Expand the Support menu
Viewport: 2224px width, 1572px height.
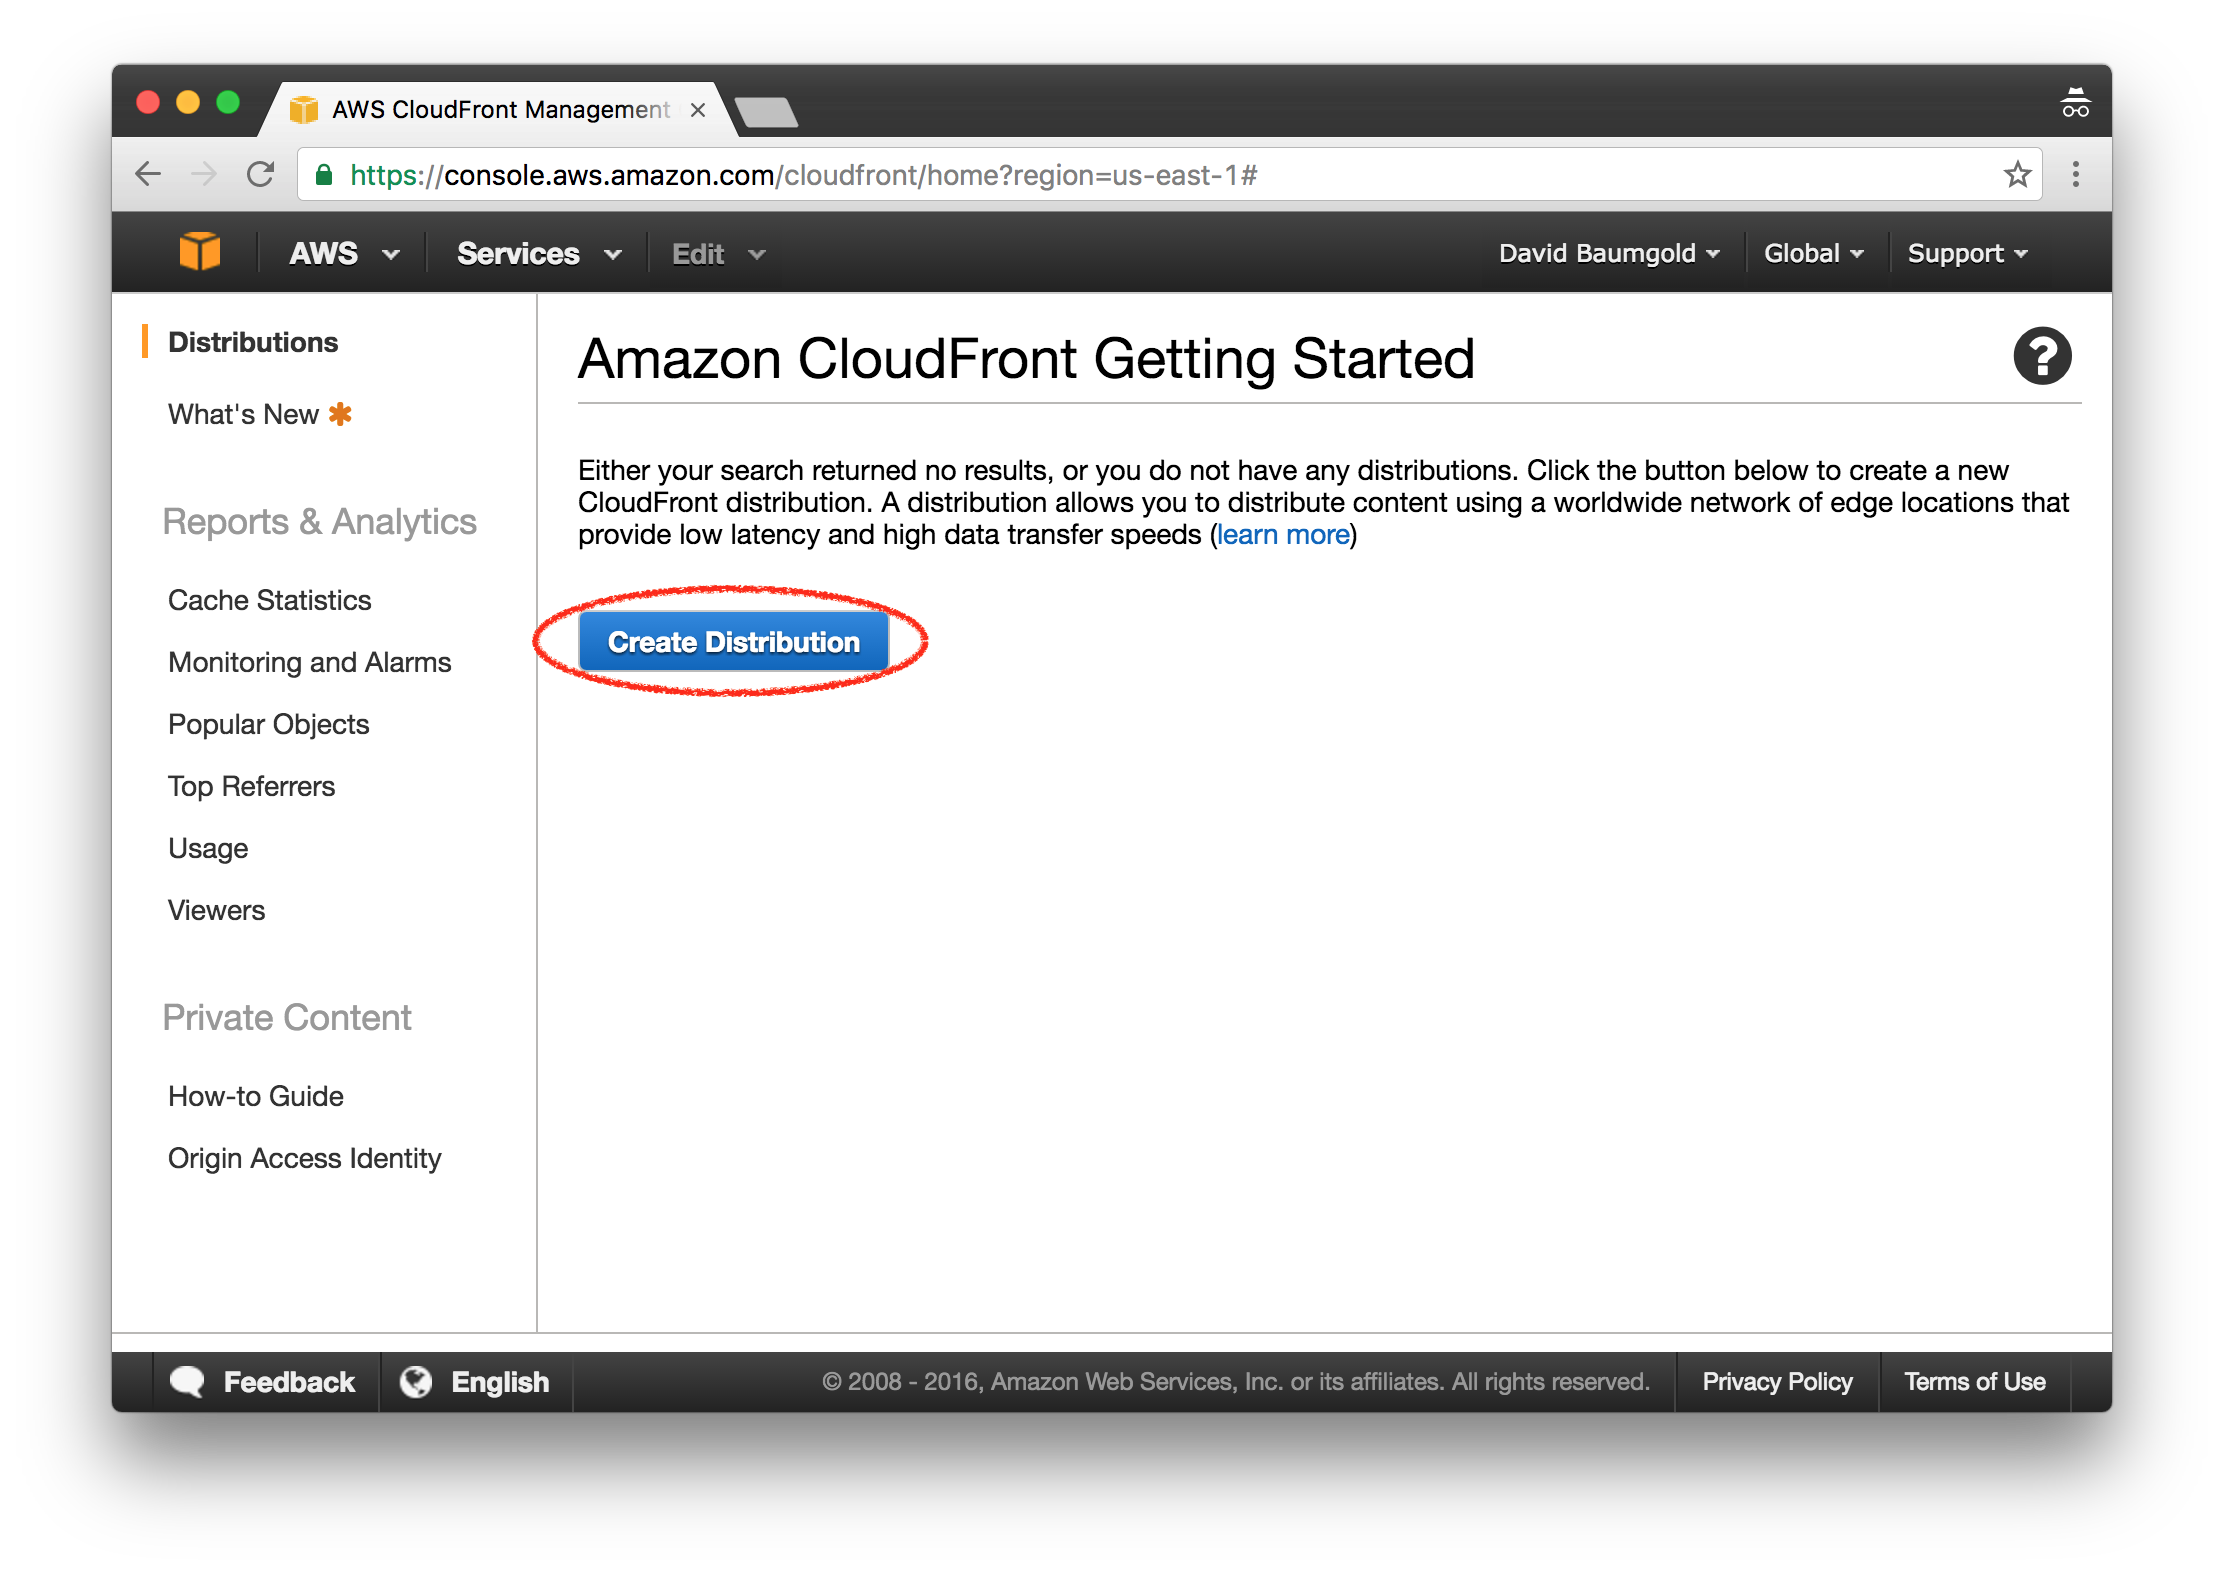point(1968,253)
